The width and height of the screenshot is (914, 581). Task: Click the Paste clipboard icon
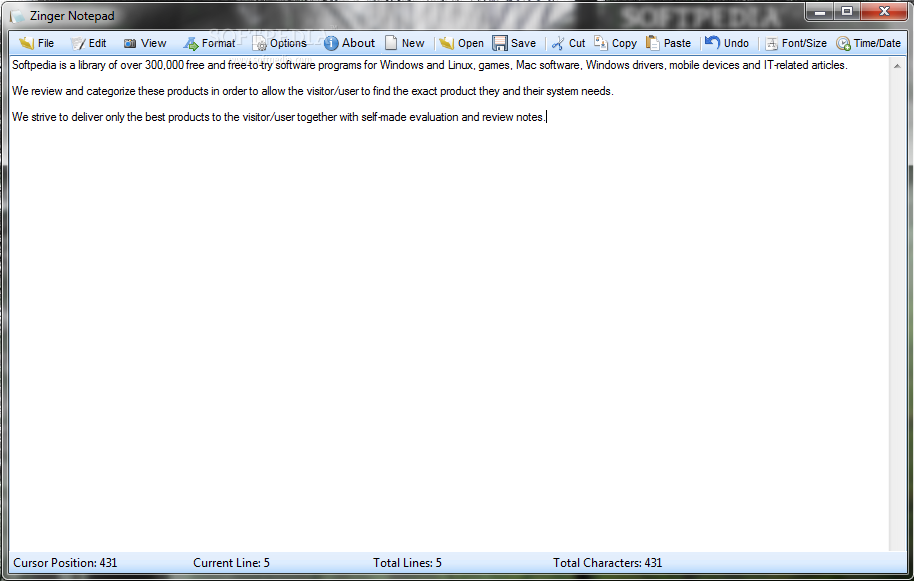tap(653, 43)
